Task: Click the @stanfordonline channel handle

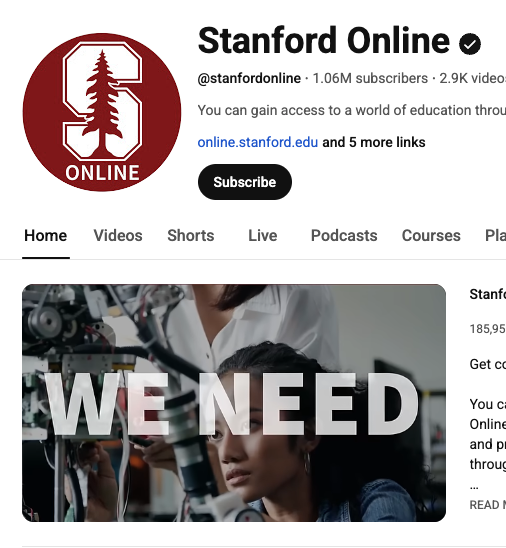Action: (249, 78)
